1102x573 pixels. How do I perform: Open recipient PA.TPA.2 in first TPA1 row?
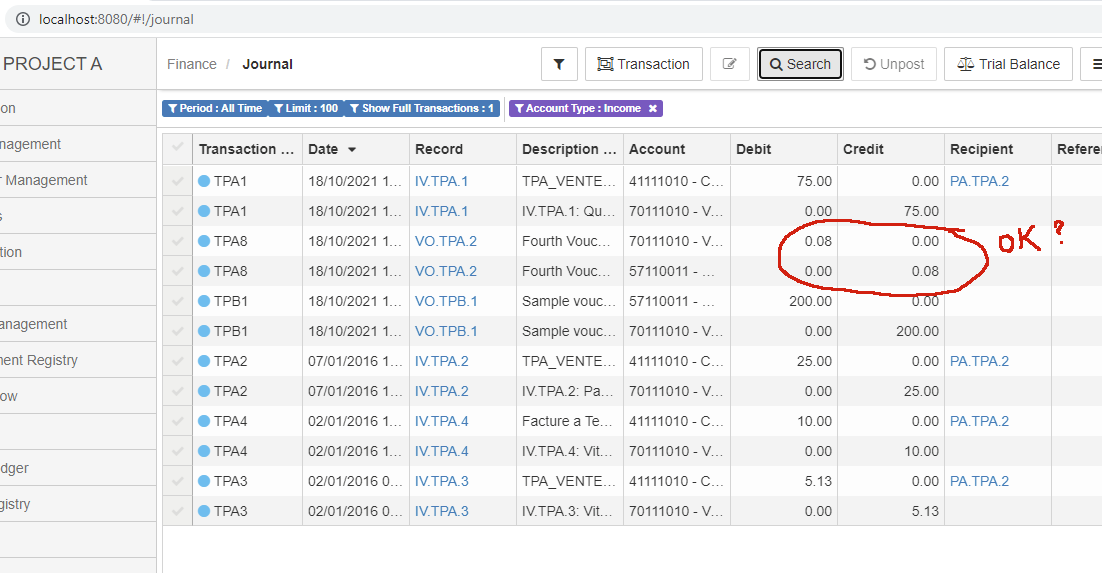click(980, 181)
